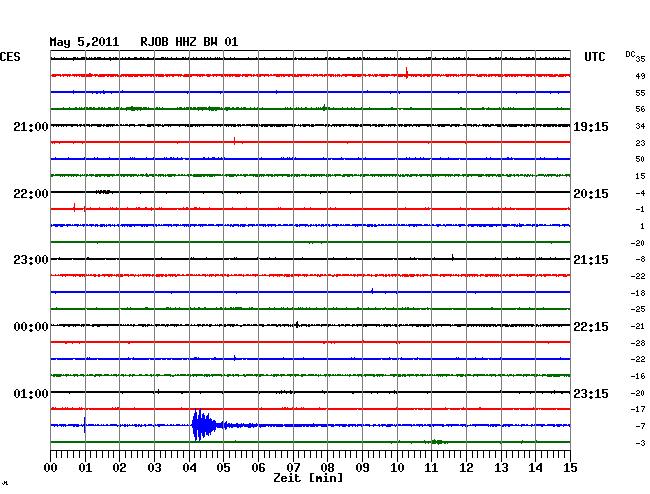Click DC offset value "50"
The height and width of the screenshot is (494, 650).
pyautogui.click(x=640, y=159)
